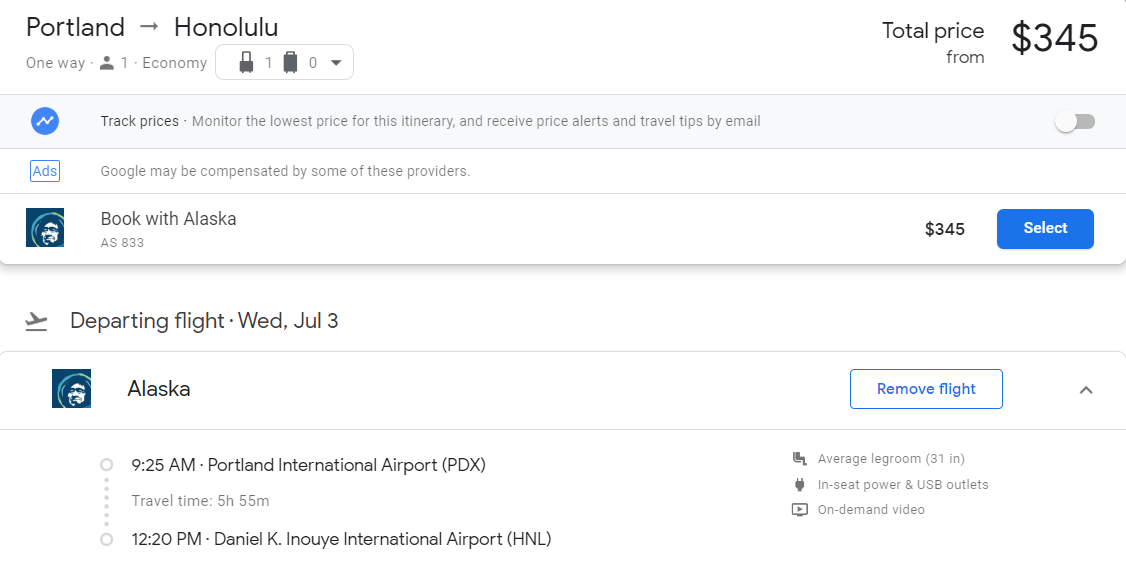Click 'Travel time: 5h 55m'

pyautogui.click(x=200, y=501)
